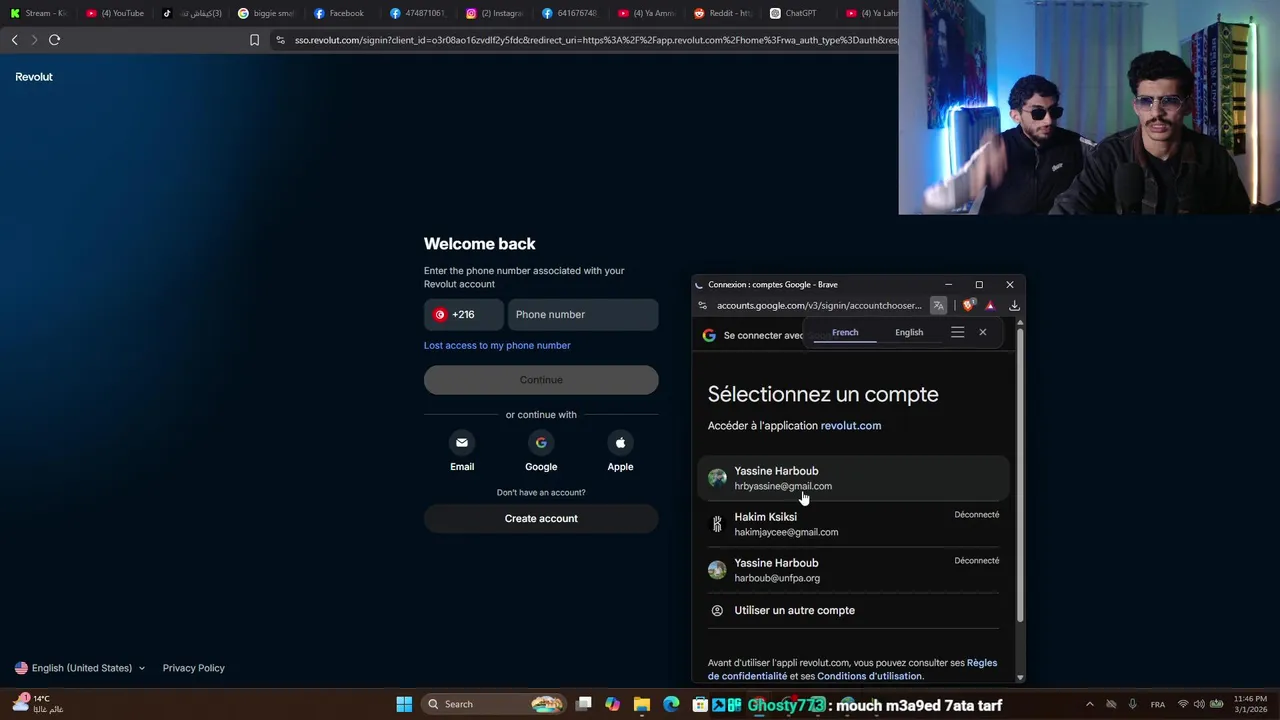
Task: Click the popup vertical scrollbar
Action: click(1020, 475)
